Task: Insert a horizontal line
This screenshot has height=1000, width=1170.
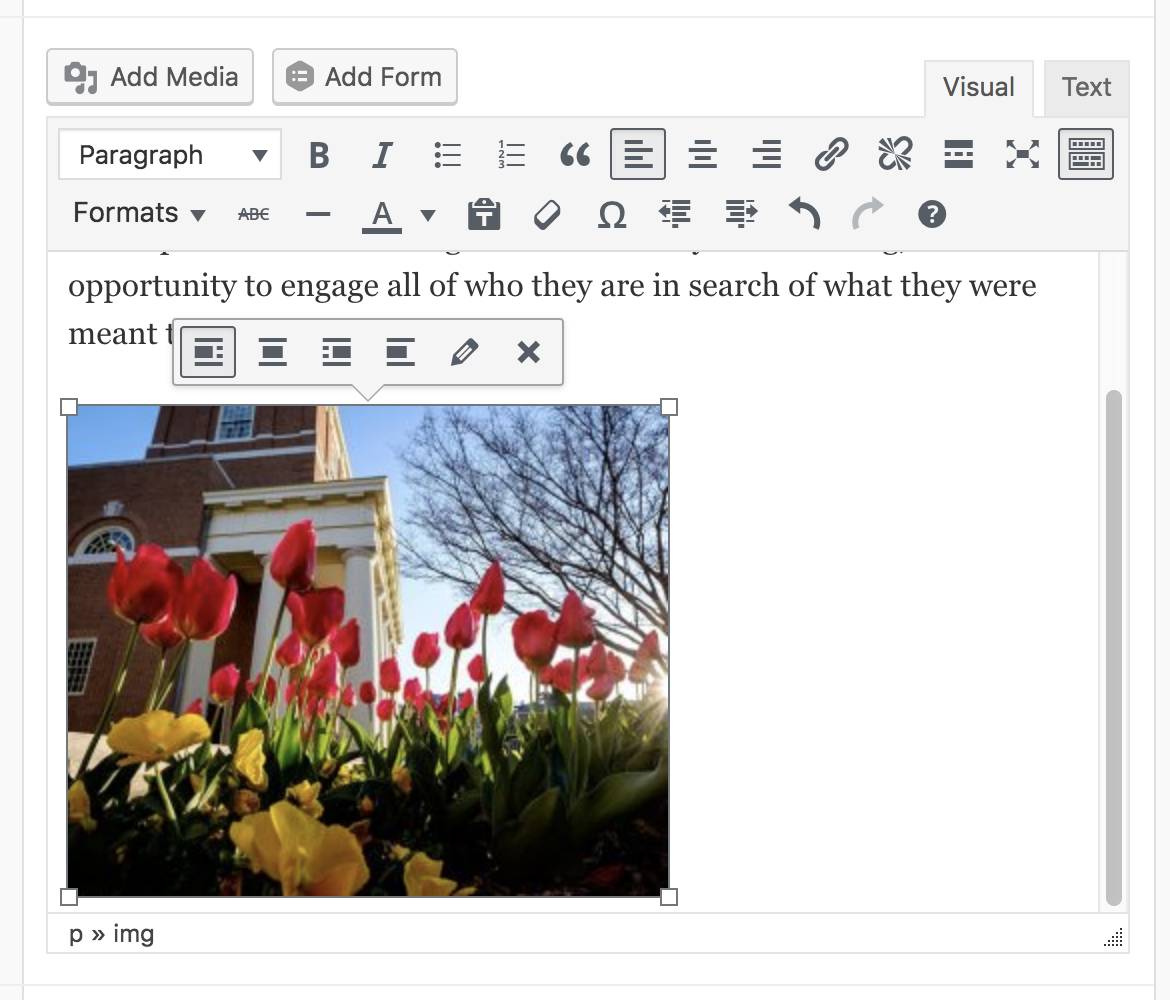Action: 318,214
